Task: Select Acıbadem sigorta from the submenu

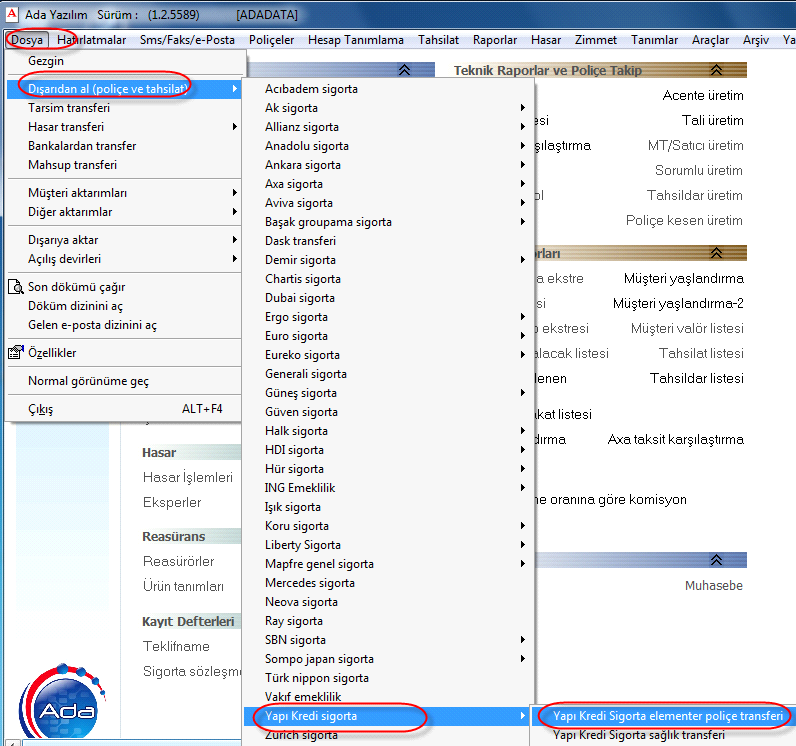Action: [311, 89]
